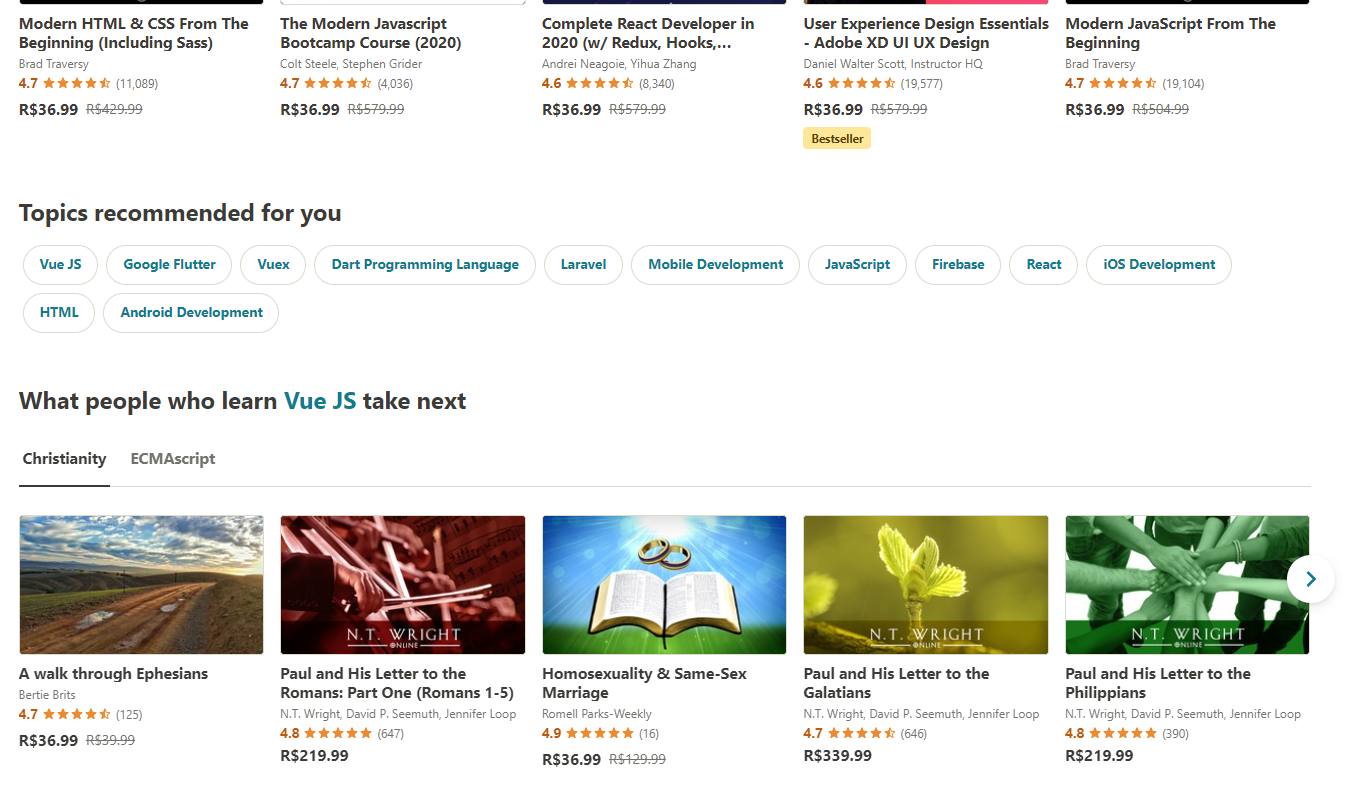Image resolution: width=1346 pixels, height=794 pixels.
Task: Select the Vue JS topic chip
Action: [x=60, y=265]
